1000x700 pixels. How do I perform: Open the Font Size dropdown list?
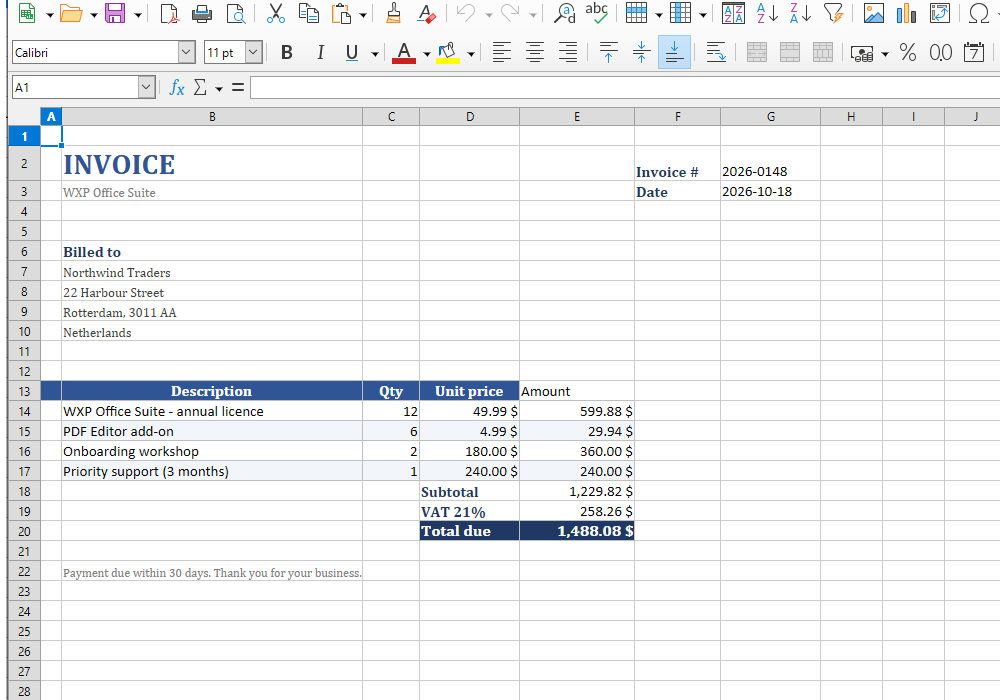pos(253,52)
